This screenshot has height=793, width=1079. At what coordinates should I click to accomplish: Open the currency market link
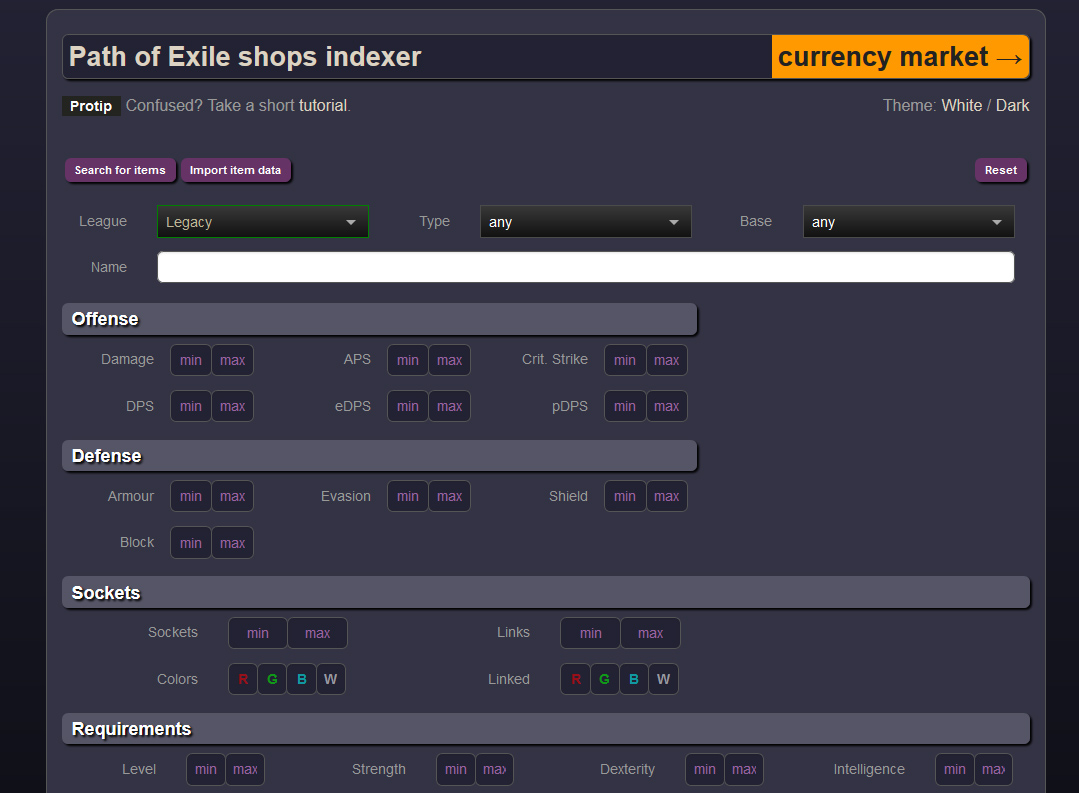point(900,56)
